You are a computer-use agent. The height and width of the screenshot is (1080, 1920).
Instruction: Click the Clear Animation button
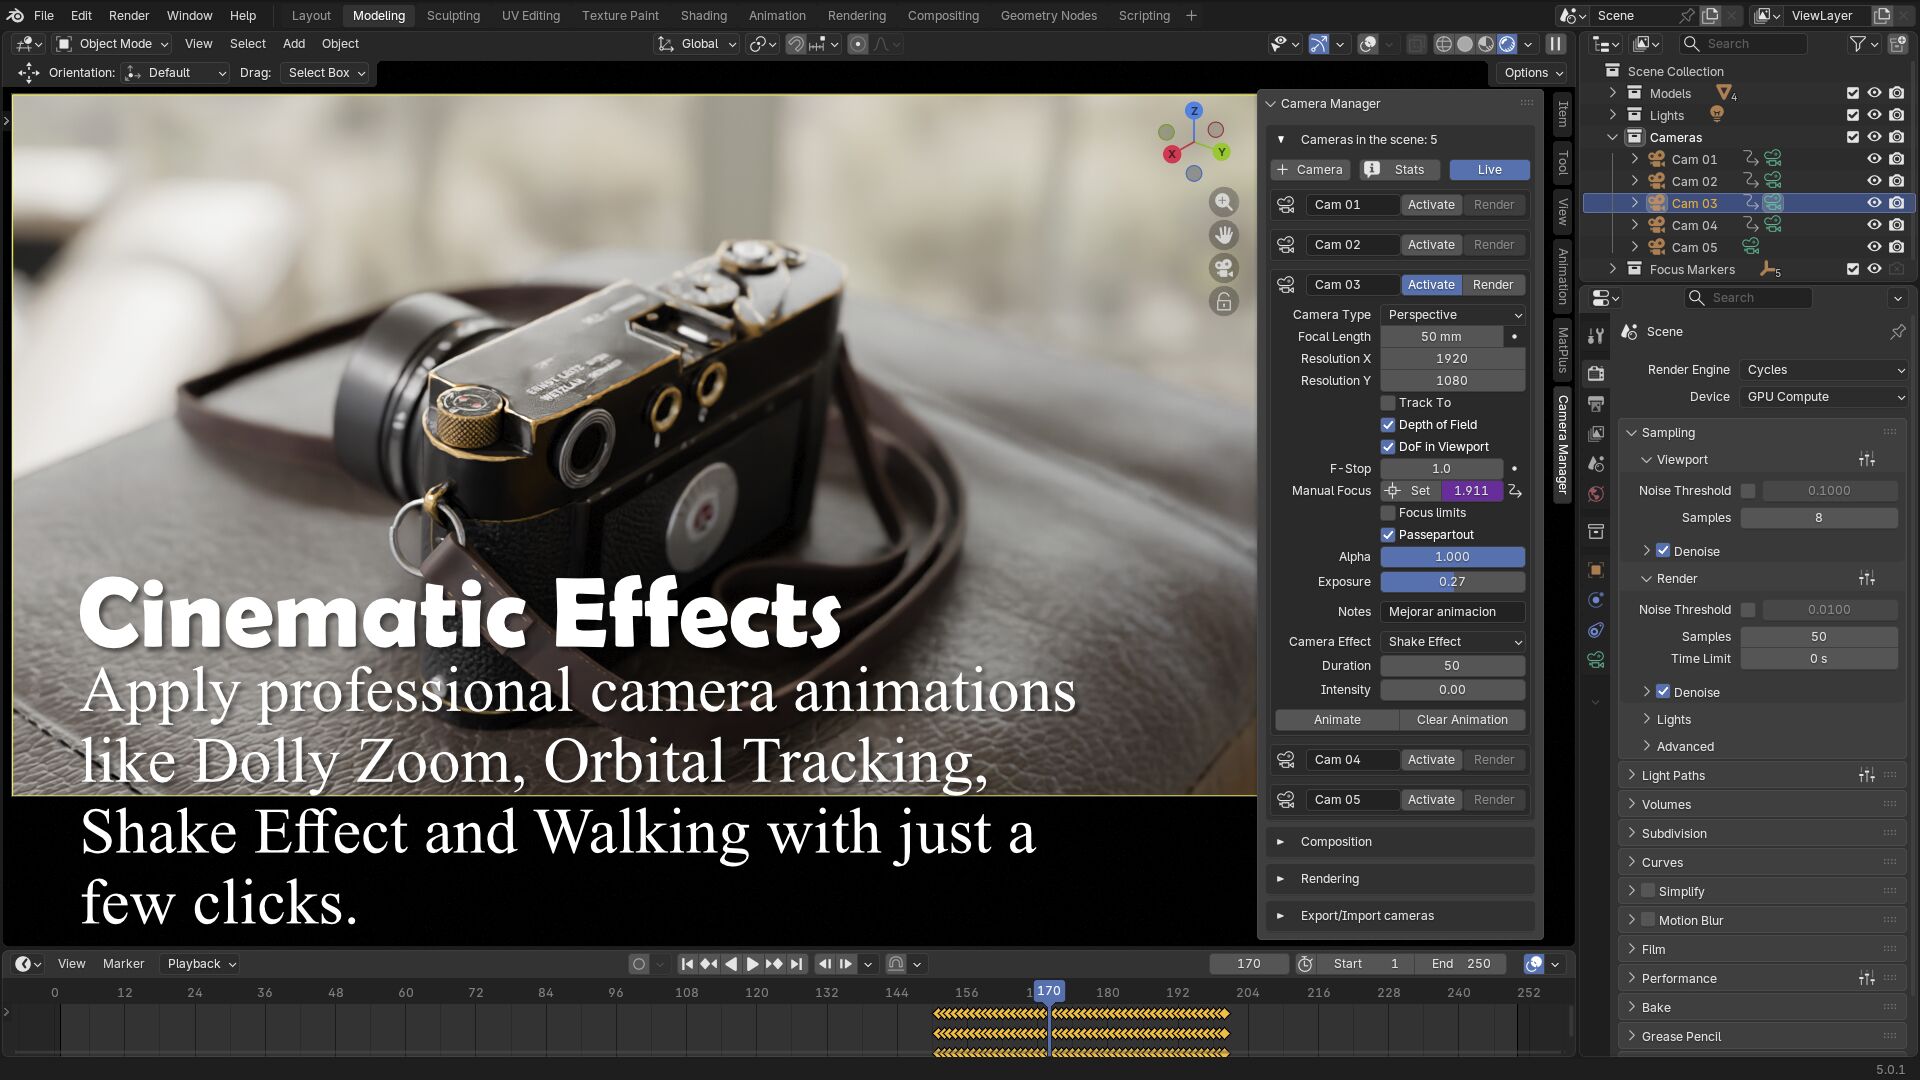(1461, 720)
